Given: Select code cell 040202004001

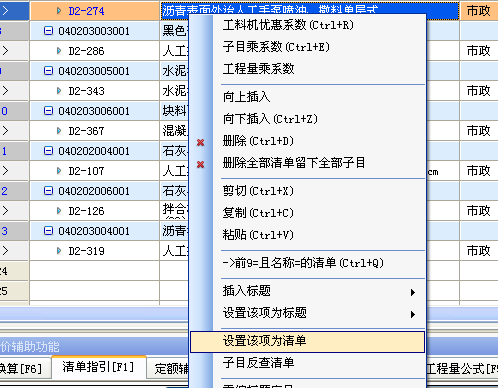Looking at the screenshot, I should point(94,151).
